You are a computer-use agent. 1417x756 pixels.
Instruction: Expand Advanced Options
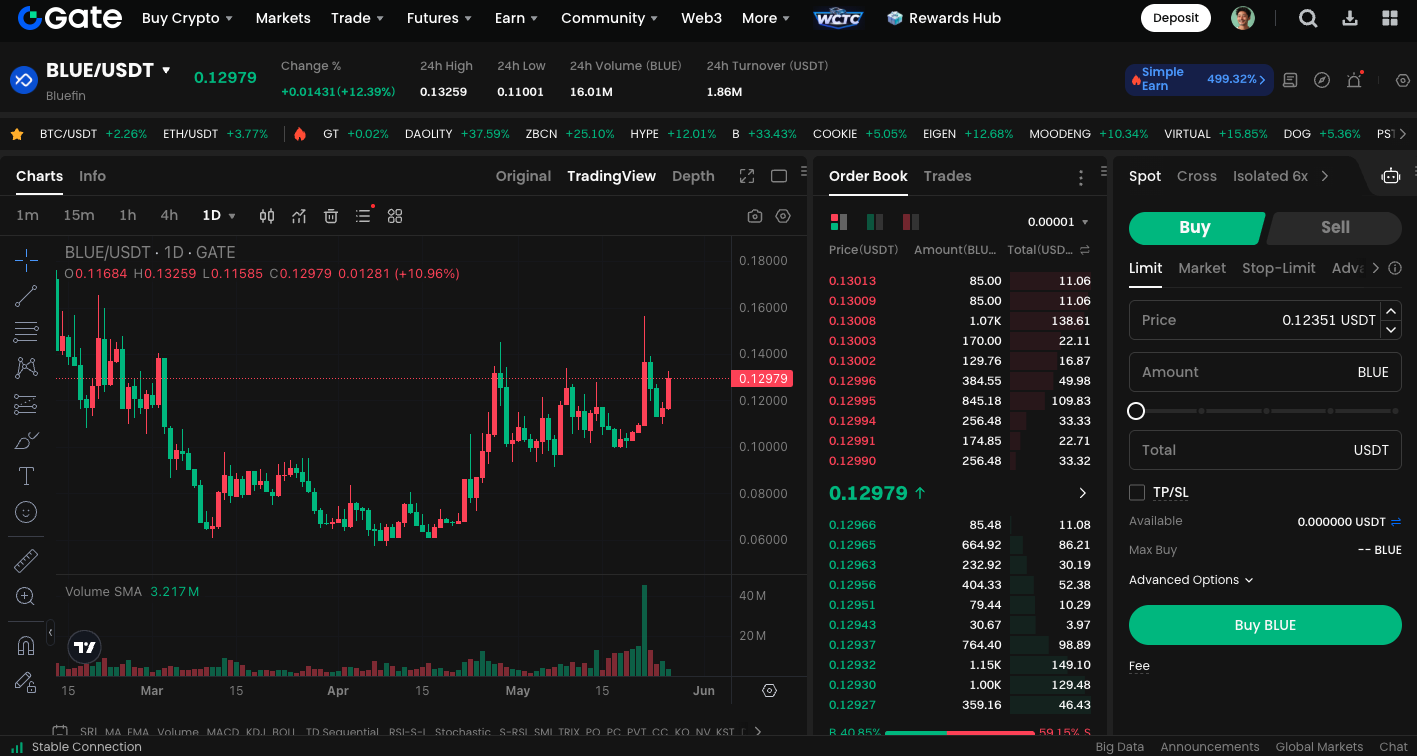tap(1191, 580)
